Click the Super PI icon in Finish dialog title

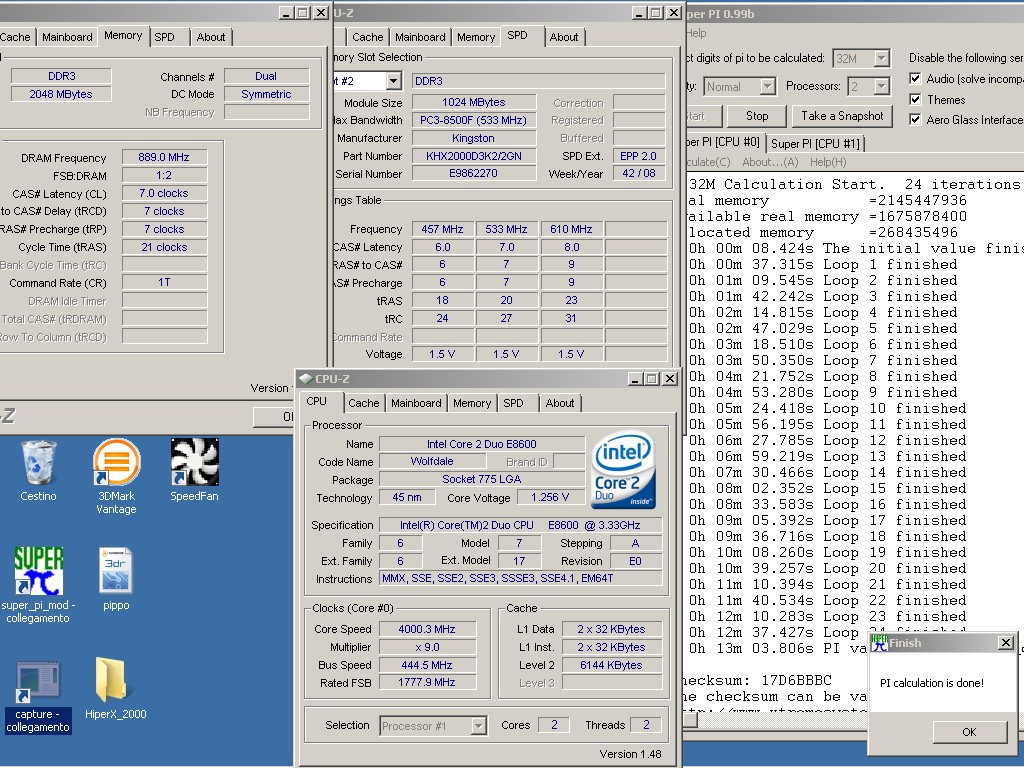(879, 643)
